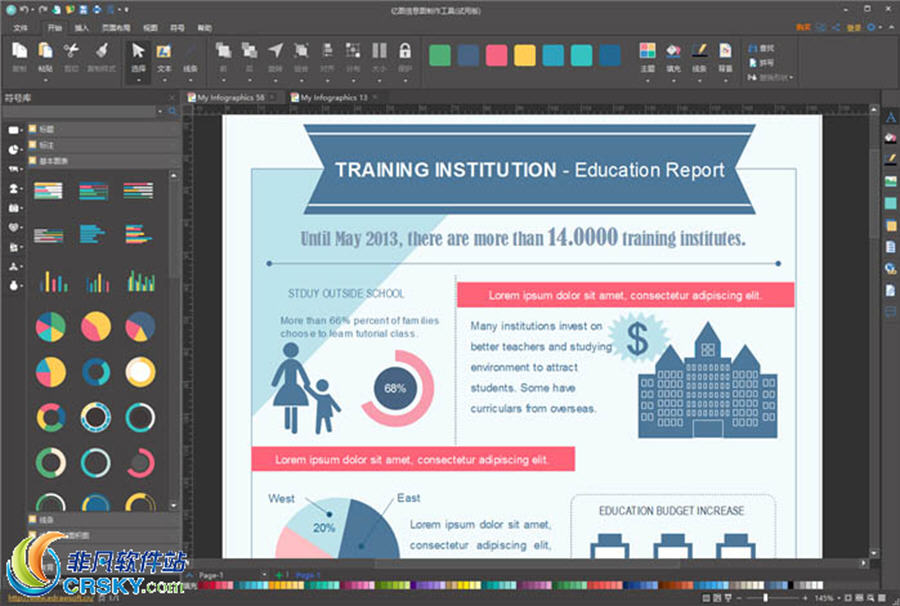
Task: Collapse the ribbon with the up chevron
Action: tap(891, 28)
